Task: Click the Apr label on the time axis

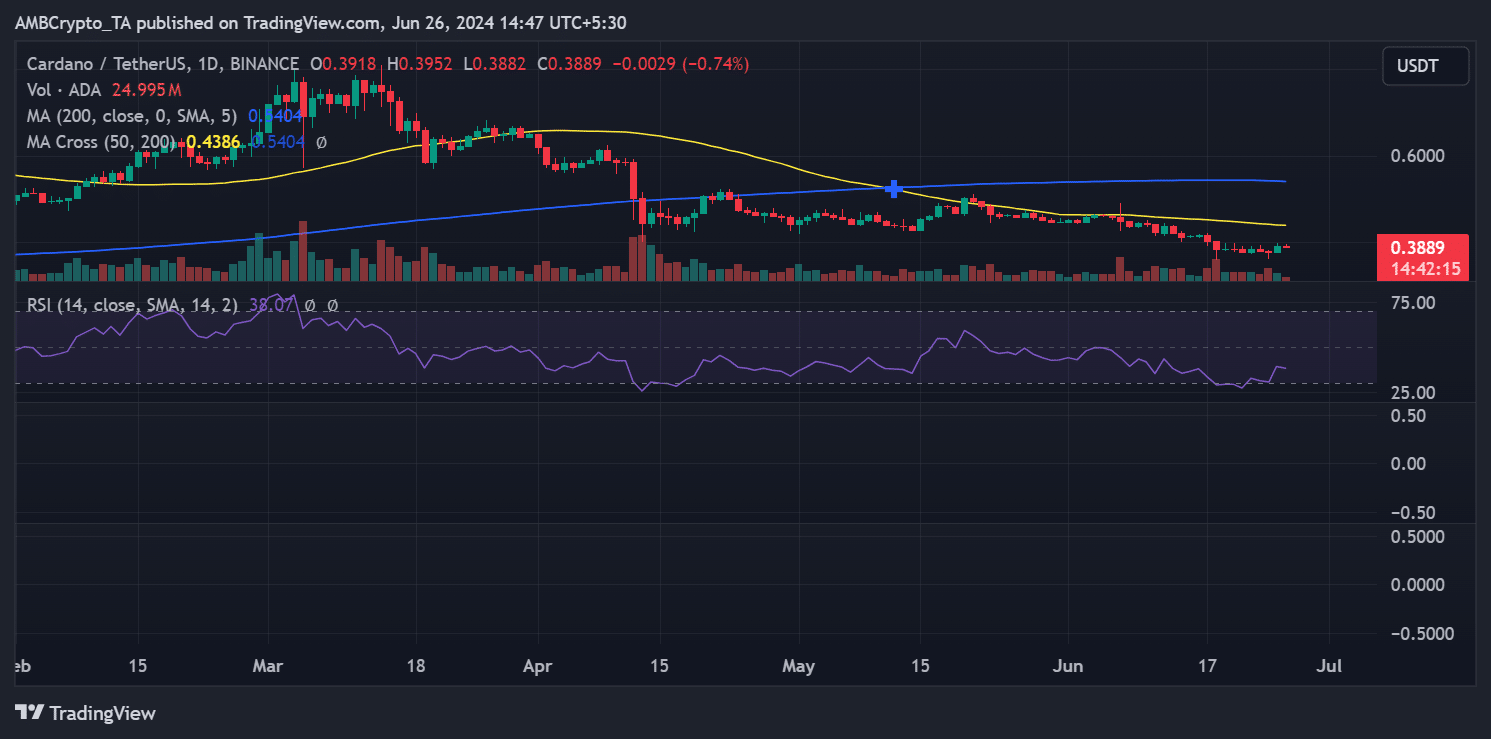Action: (x=538, y=665)
